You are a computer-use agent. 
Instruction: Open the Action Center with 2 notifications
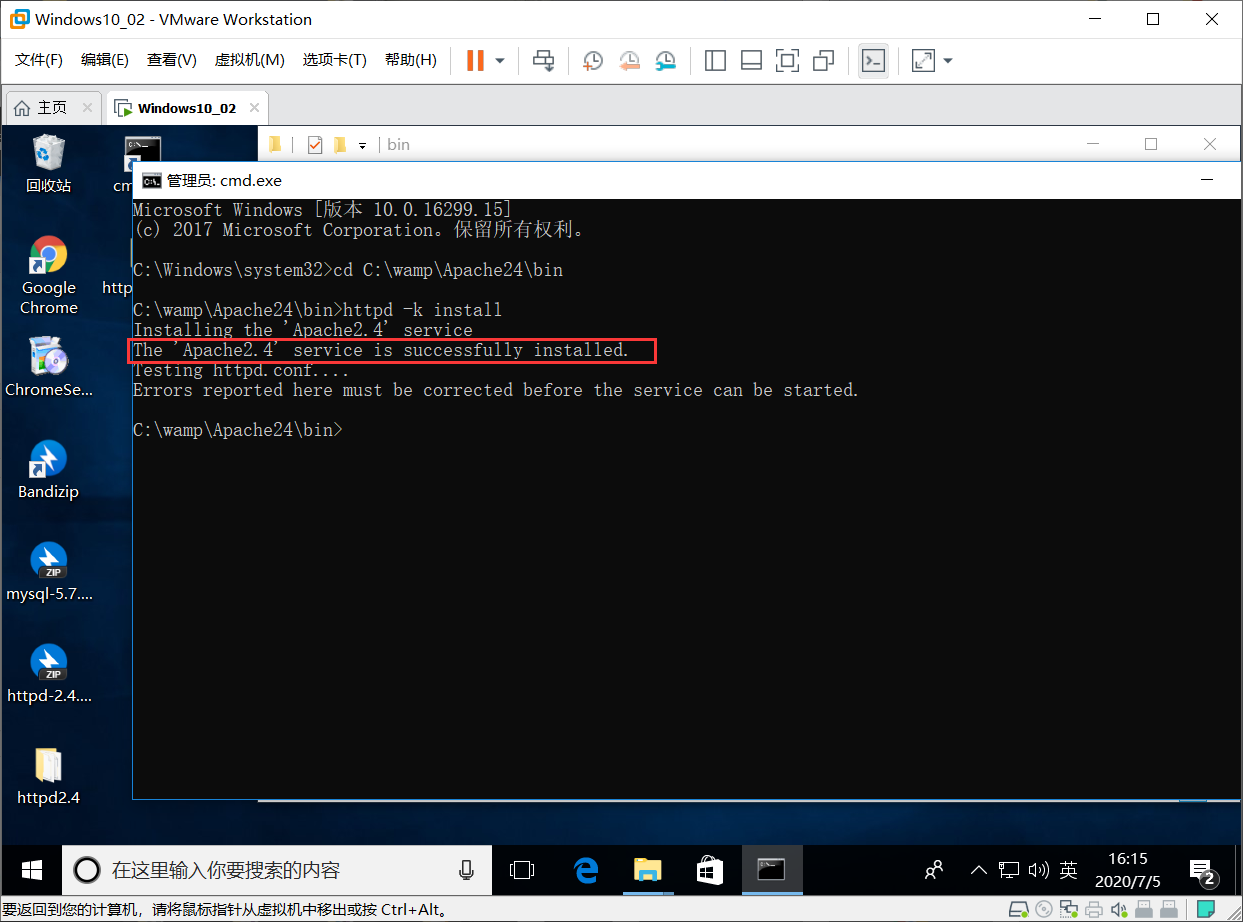point(1201,869)
